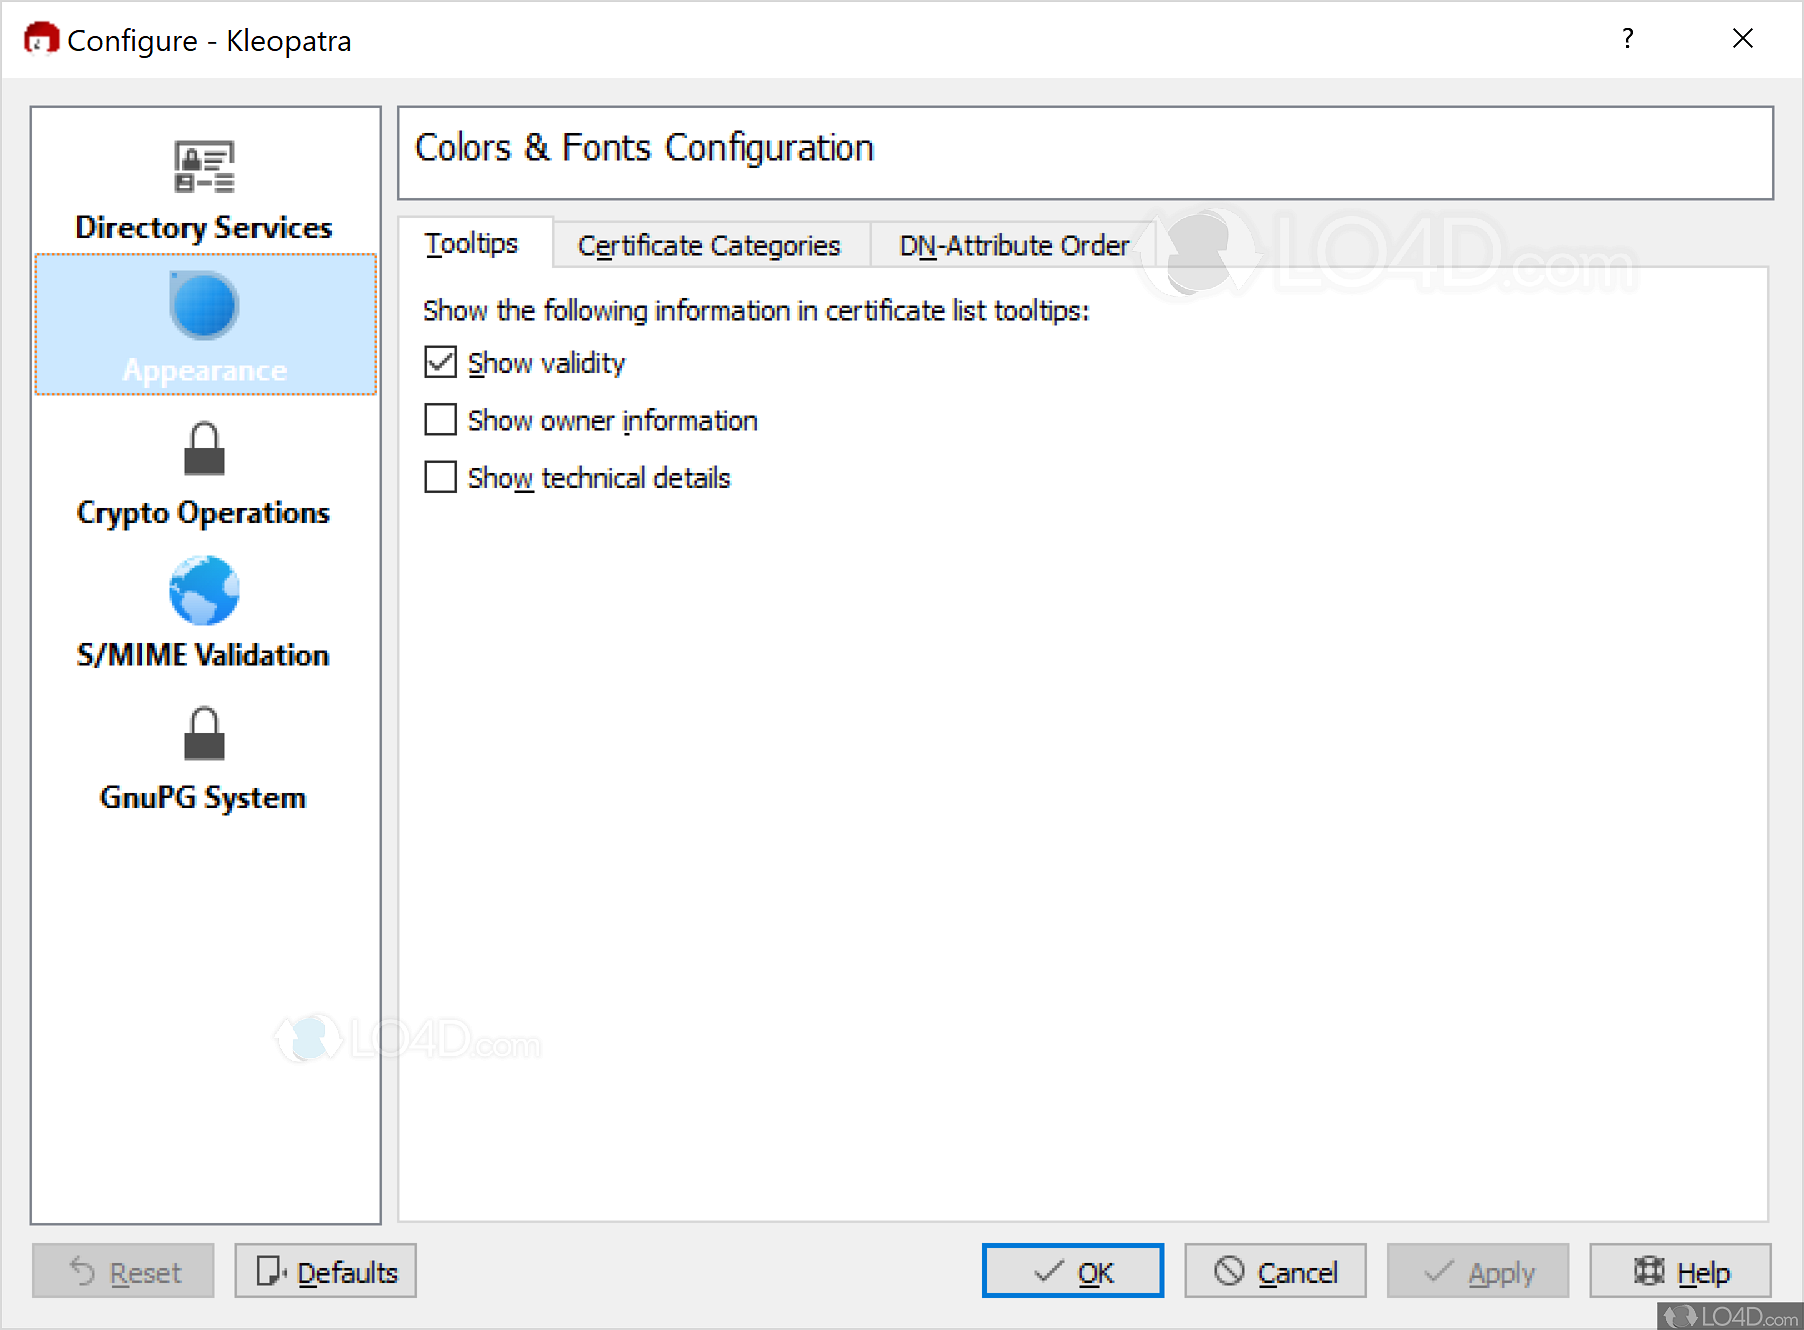Check Show technical details
Screen dimensions: 1804x1330
(439, 477)
